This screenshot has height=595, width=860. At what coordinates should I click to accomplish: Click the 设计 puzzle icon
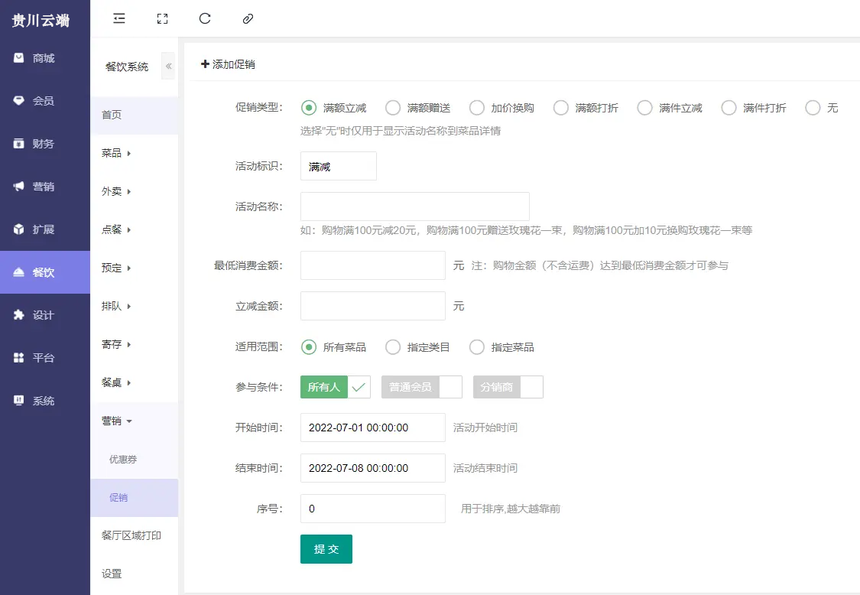tap(19, 315)
